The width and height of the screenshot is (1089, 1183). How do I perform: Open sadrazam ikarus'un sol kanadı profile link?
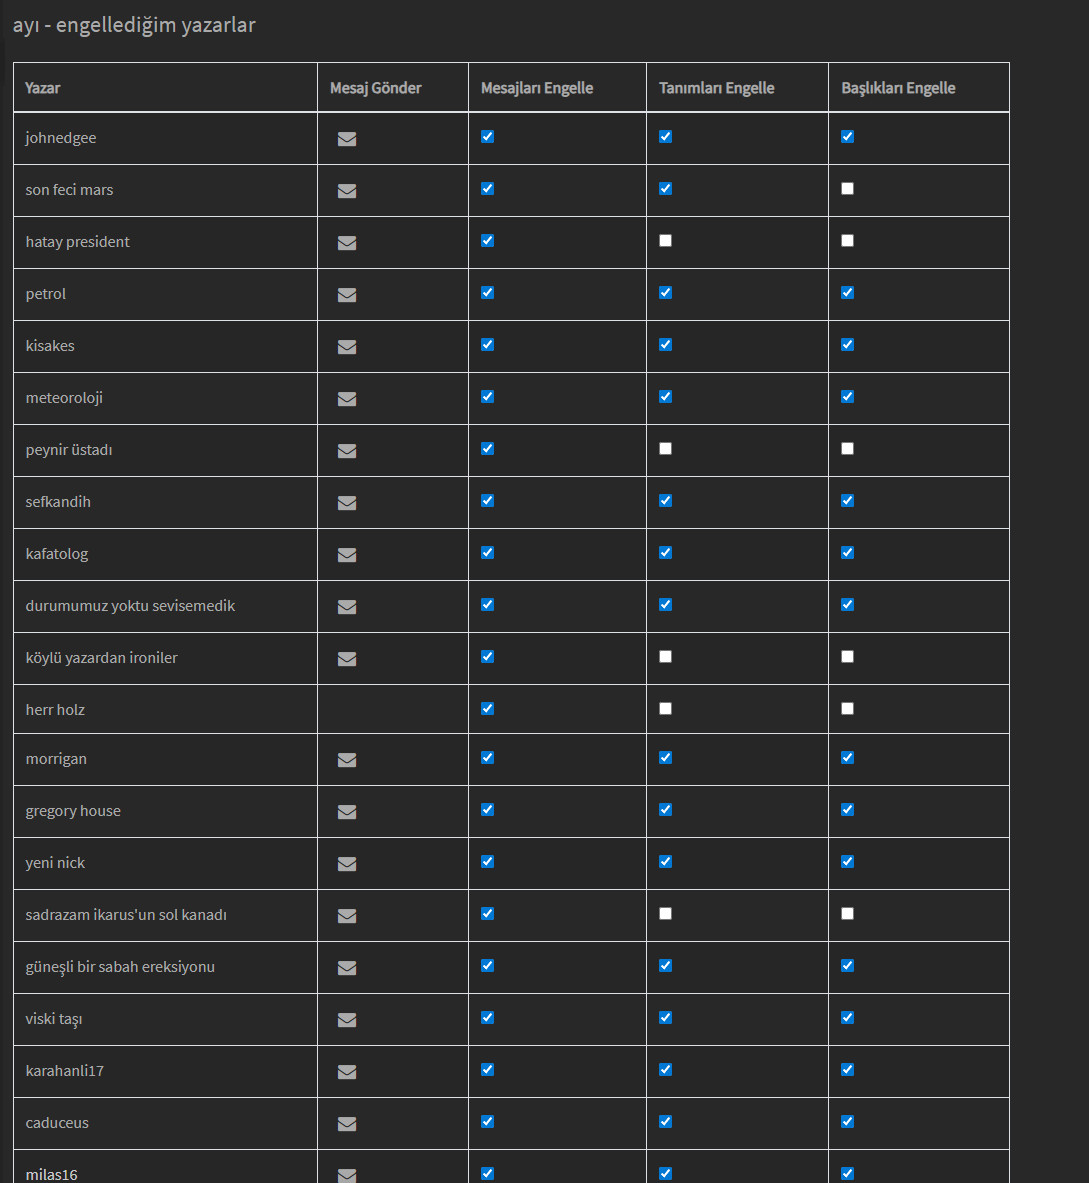(126, 915)
